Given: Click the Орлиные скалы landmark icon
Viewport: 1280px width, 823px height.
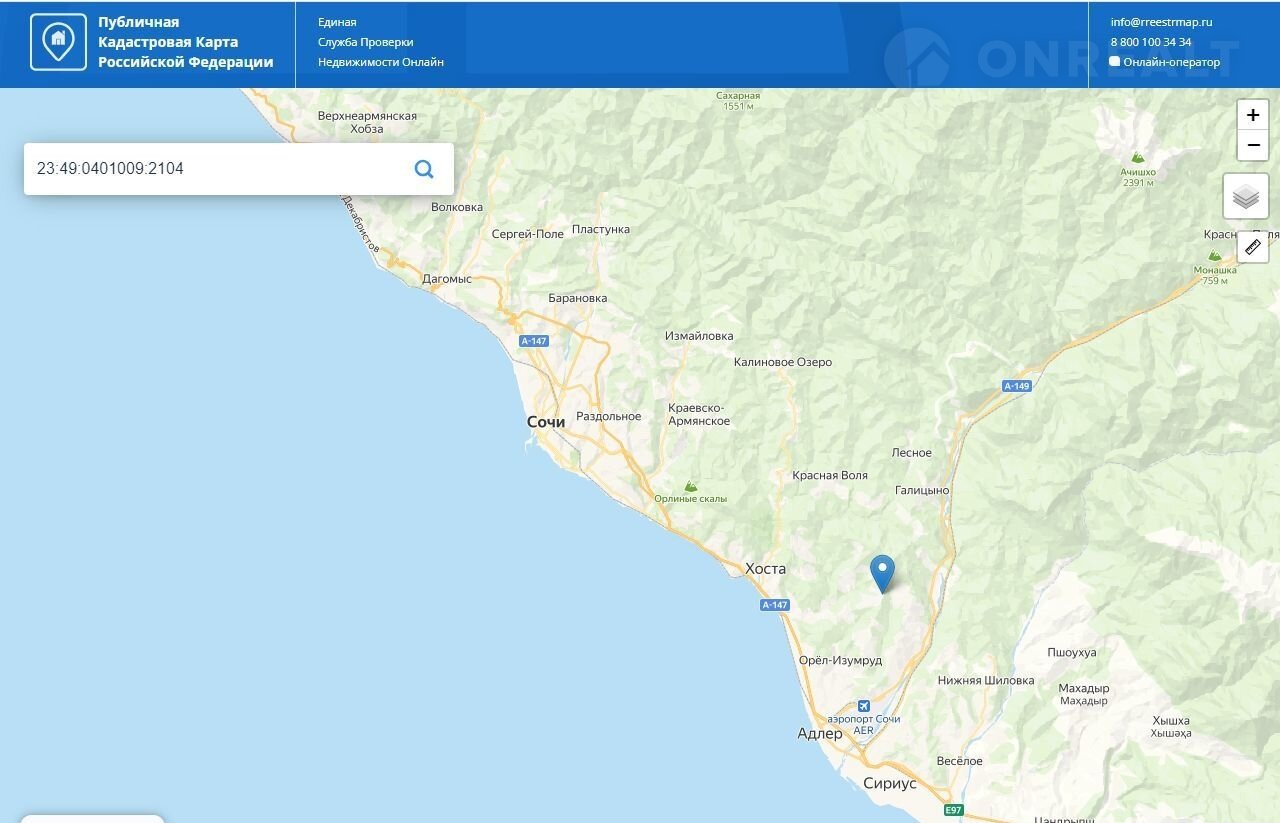Looking at the screenshot, I should (690, 486).
